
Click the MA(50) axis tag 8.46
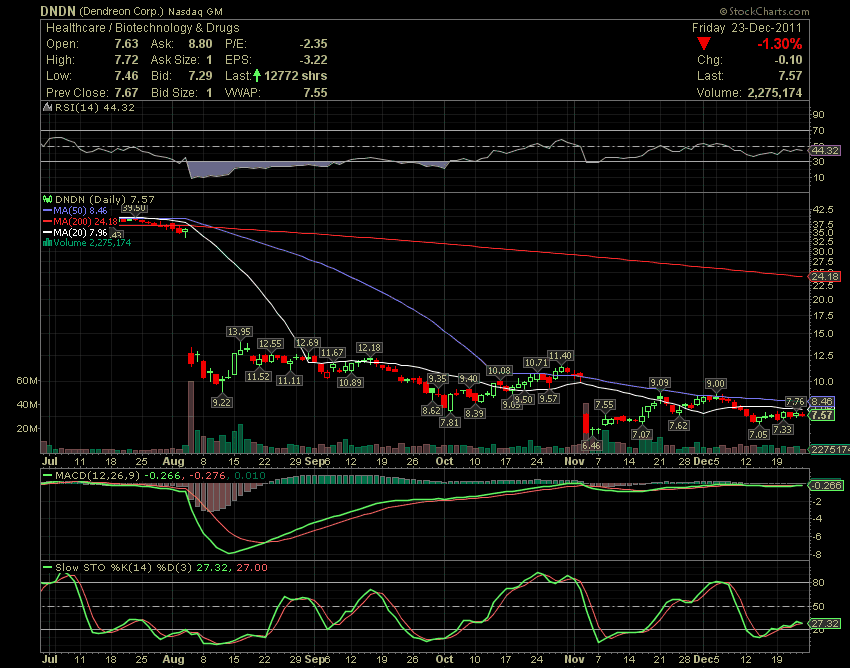tap(822, 402)
